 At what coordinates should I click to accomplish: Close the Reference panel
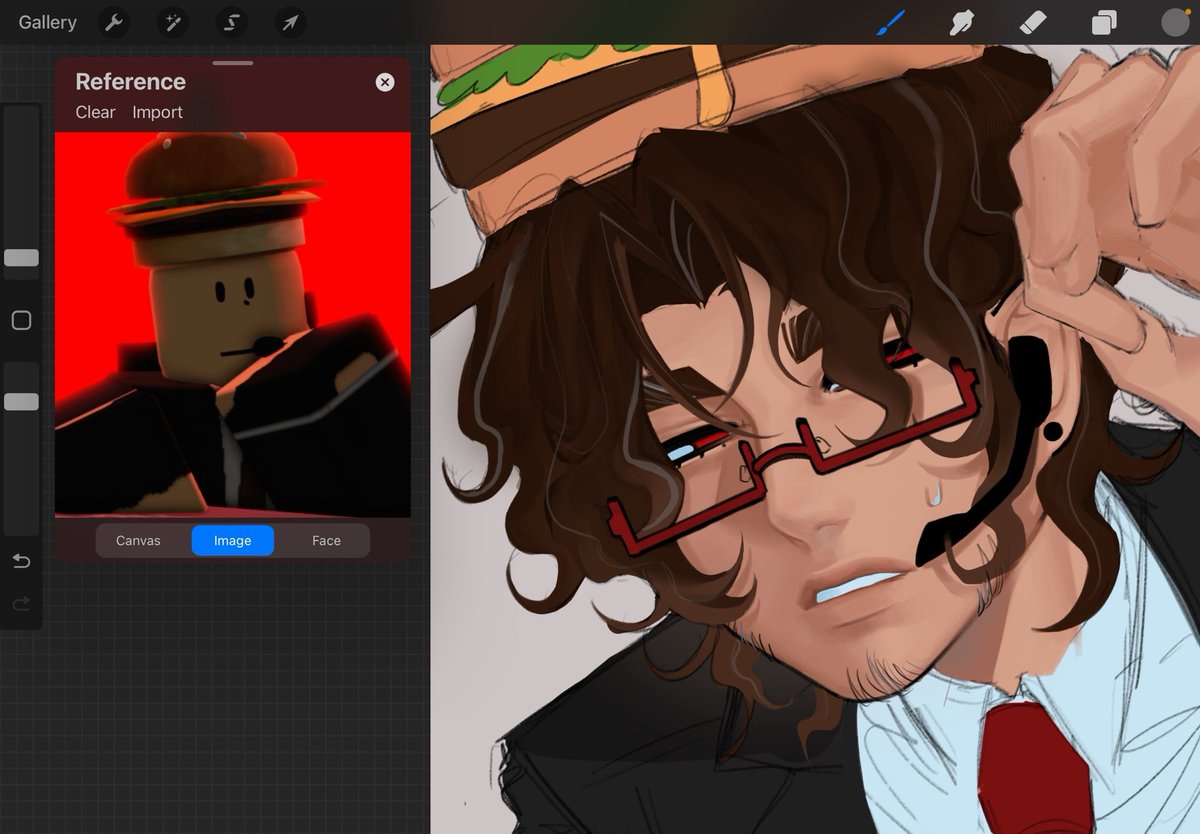(x=385, y=82)
